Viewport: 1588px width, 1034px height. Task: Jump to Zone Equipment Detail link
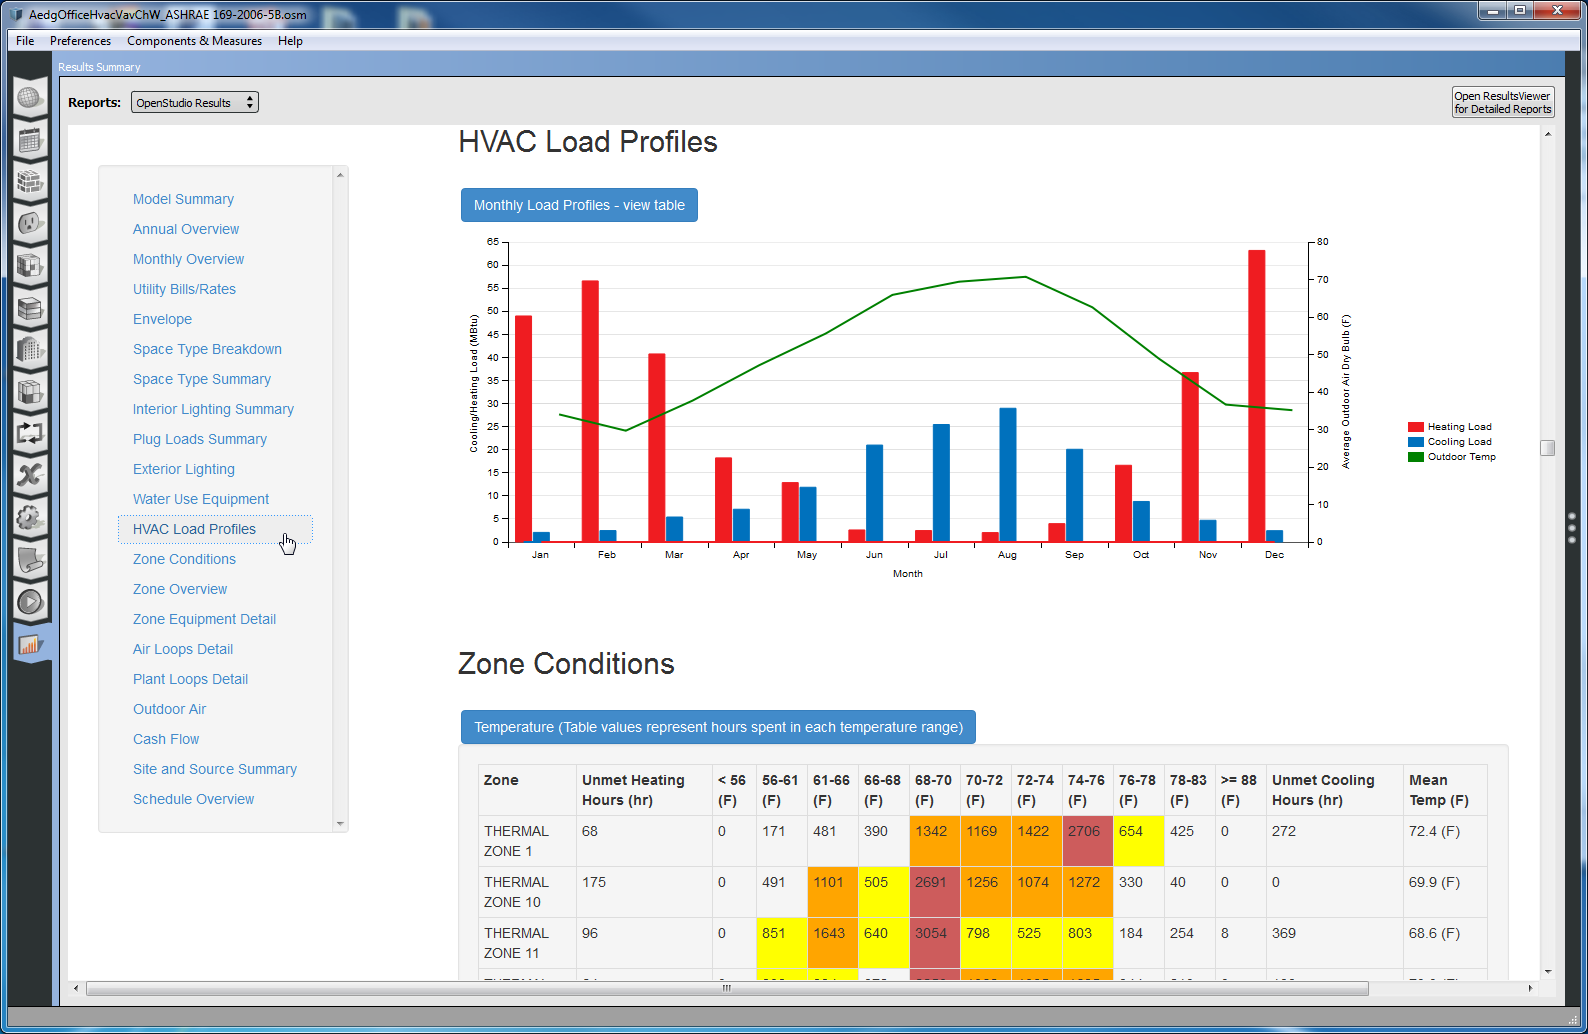pos(204,619)
